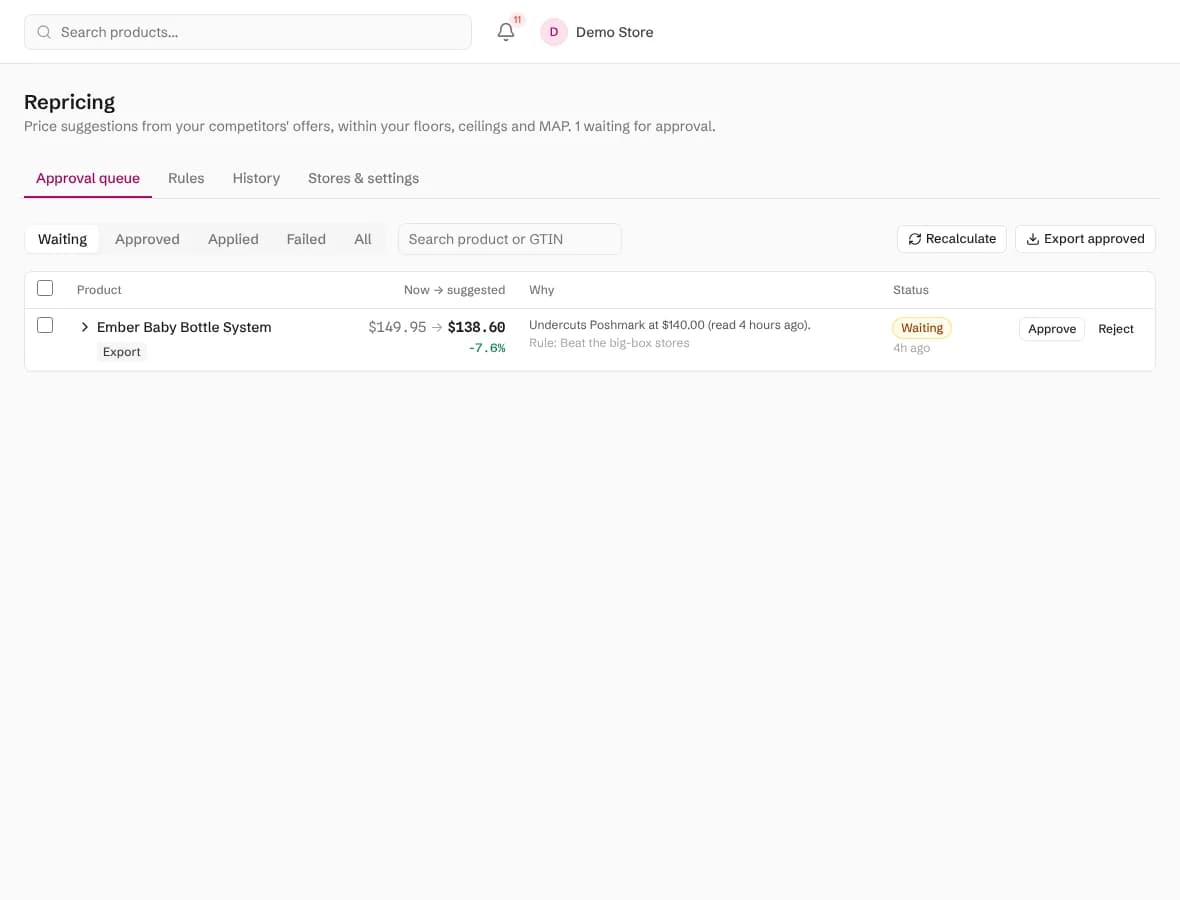Focus the Search product or GTIN field

509,239
